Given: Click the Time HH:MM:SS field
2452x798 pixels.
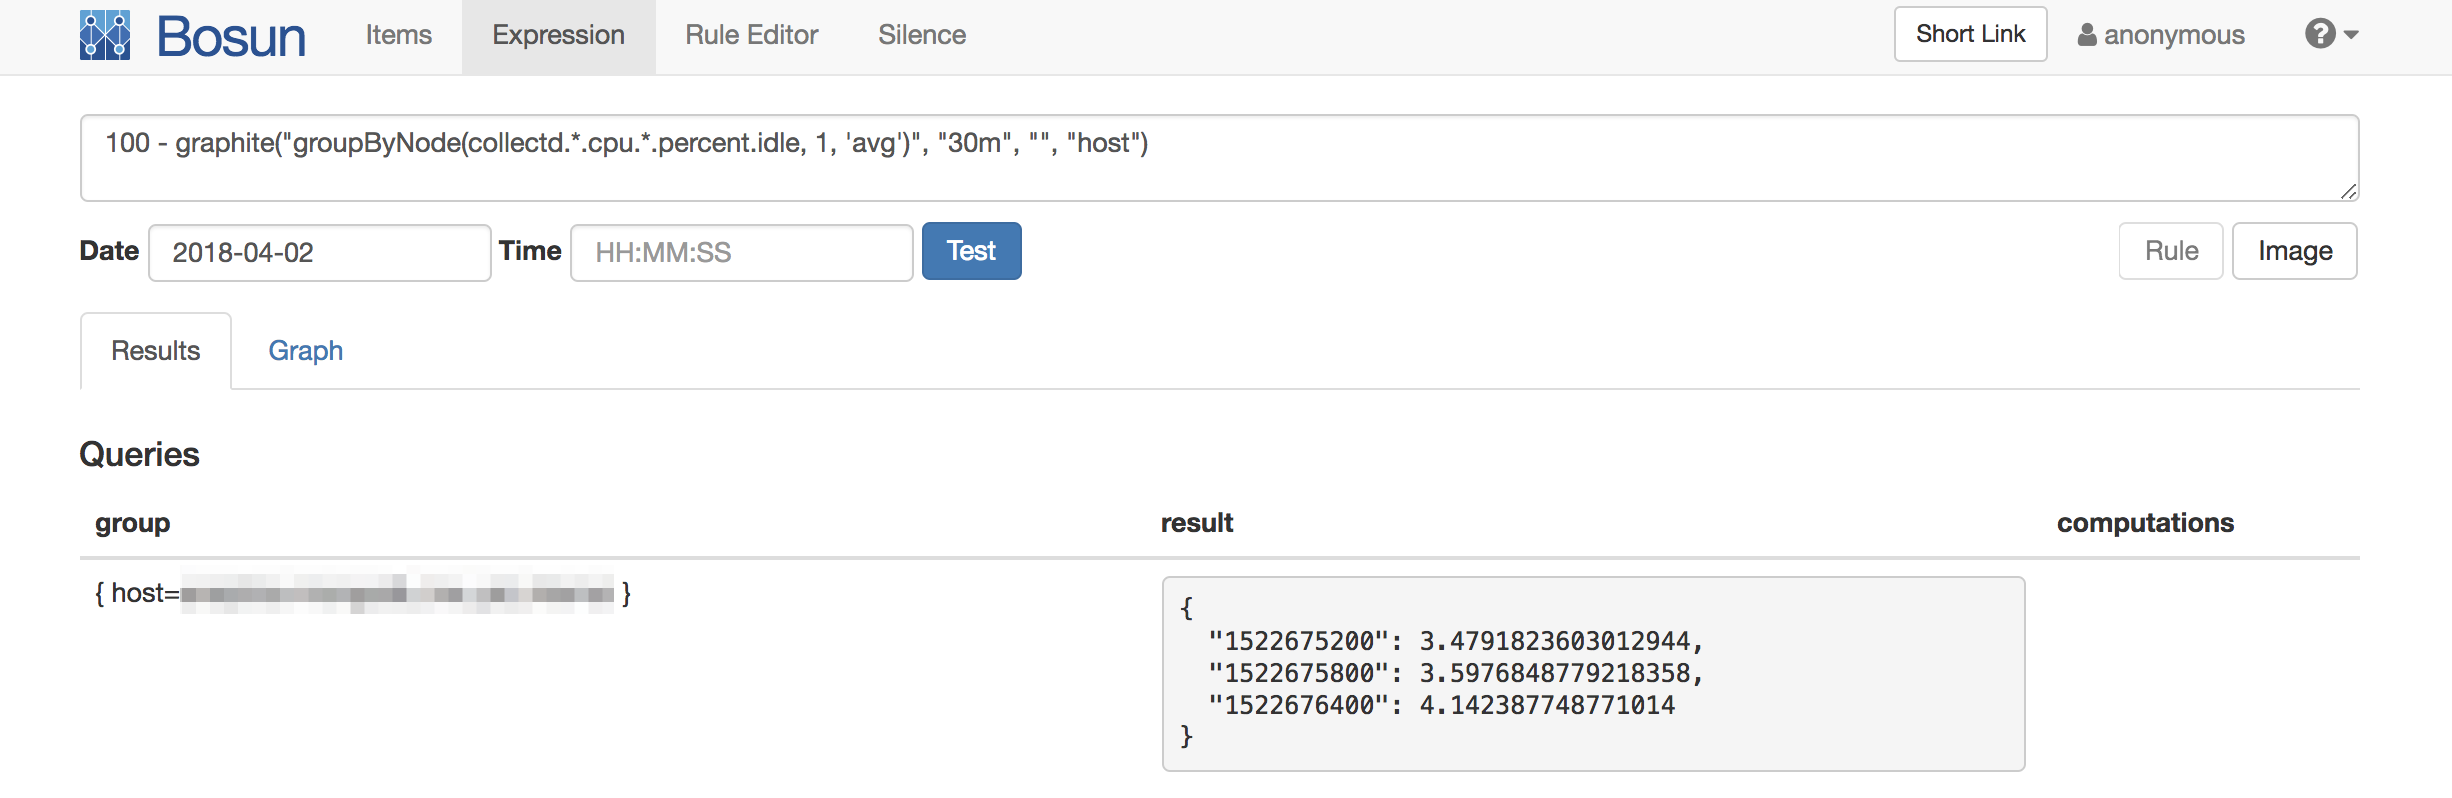Looking at the screenshot, I should (741, 252).
